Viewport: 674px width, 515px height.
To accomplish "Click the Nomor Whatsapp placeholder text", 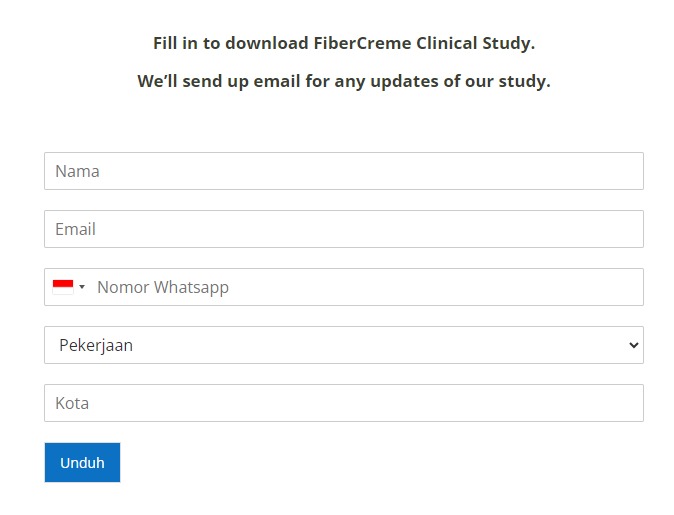I will 163,288.
